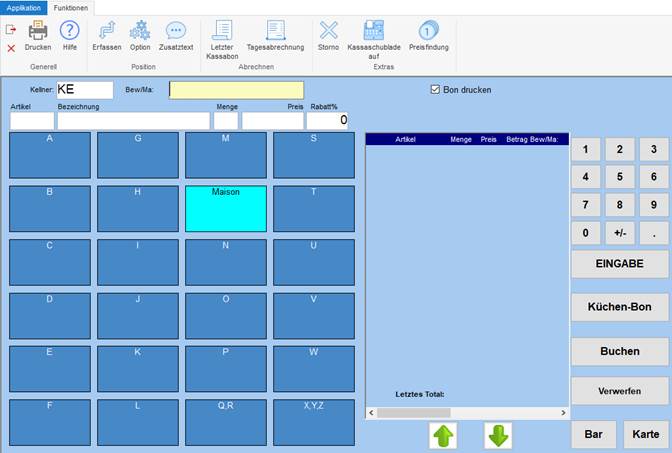Open cash drawer with Kassaschublade auf
Screen dimensions: 672x453
click(373, 33)
